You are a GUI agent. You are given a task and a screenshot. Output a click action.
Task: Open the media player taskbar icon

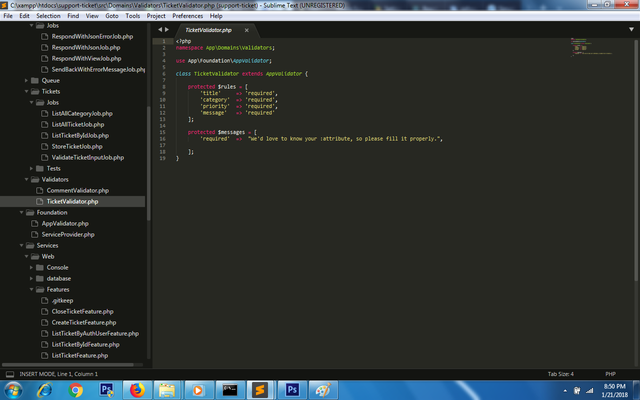coord(198,390)
